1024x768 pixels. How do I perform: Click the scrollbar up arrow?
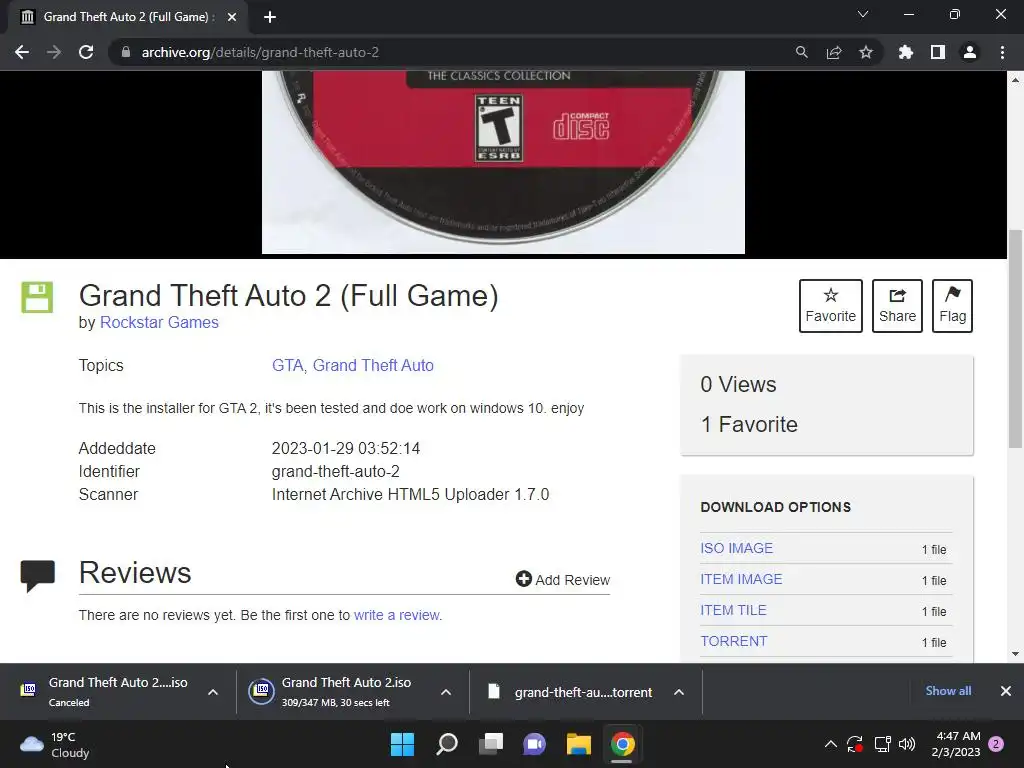[x=1015, y=80]
